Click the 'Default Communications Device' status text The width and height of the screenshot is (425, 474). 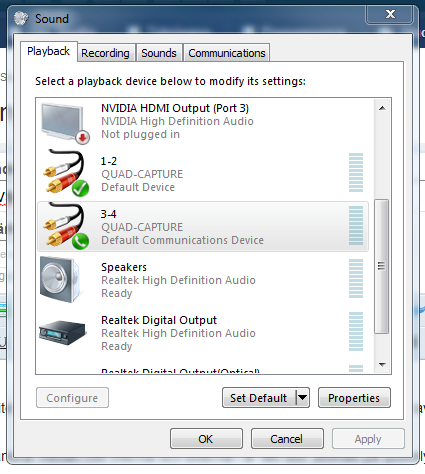click(x=182, y=240)
